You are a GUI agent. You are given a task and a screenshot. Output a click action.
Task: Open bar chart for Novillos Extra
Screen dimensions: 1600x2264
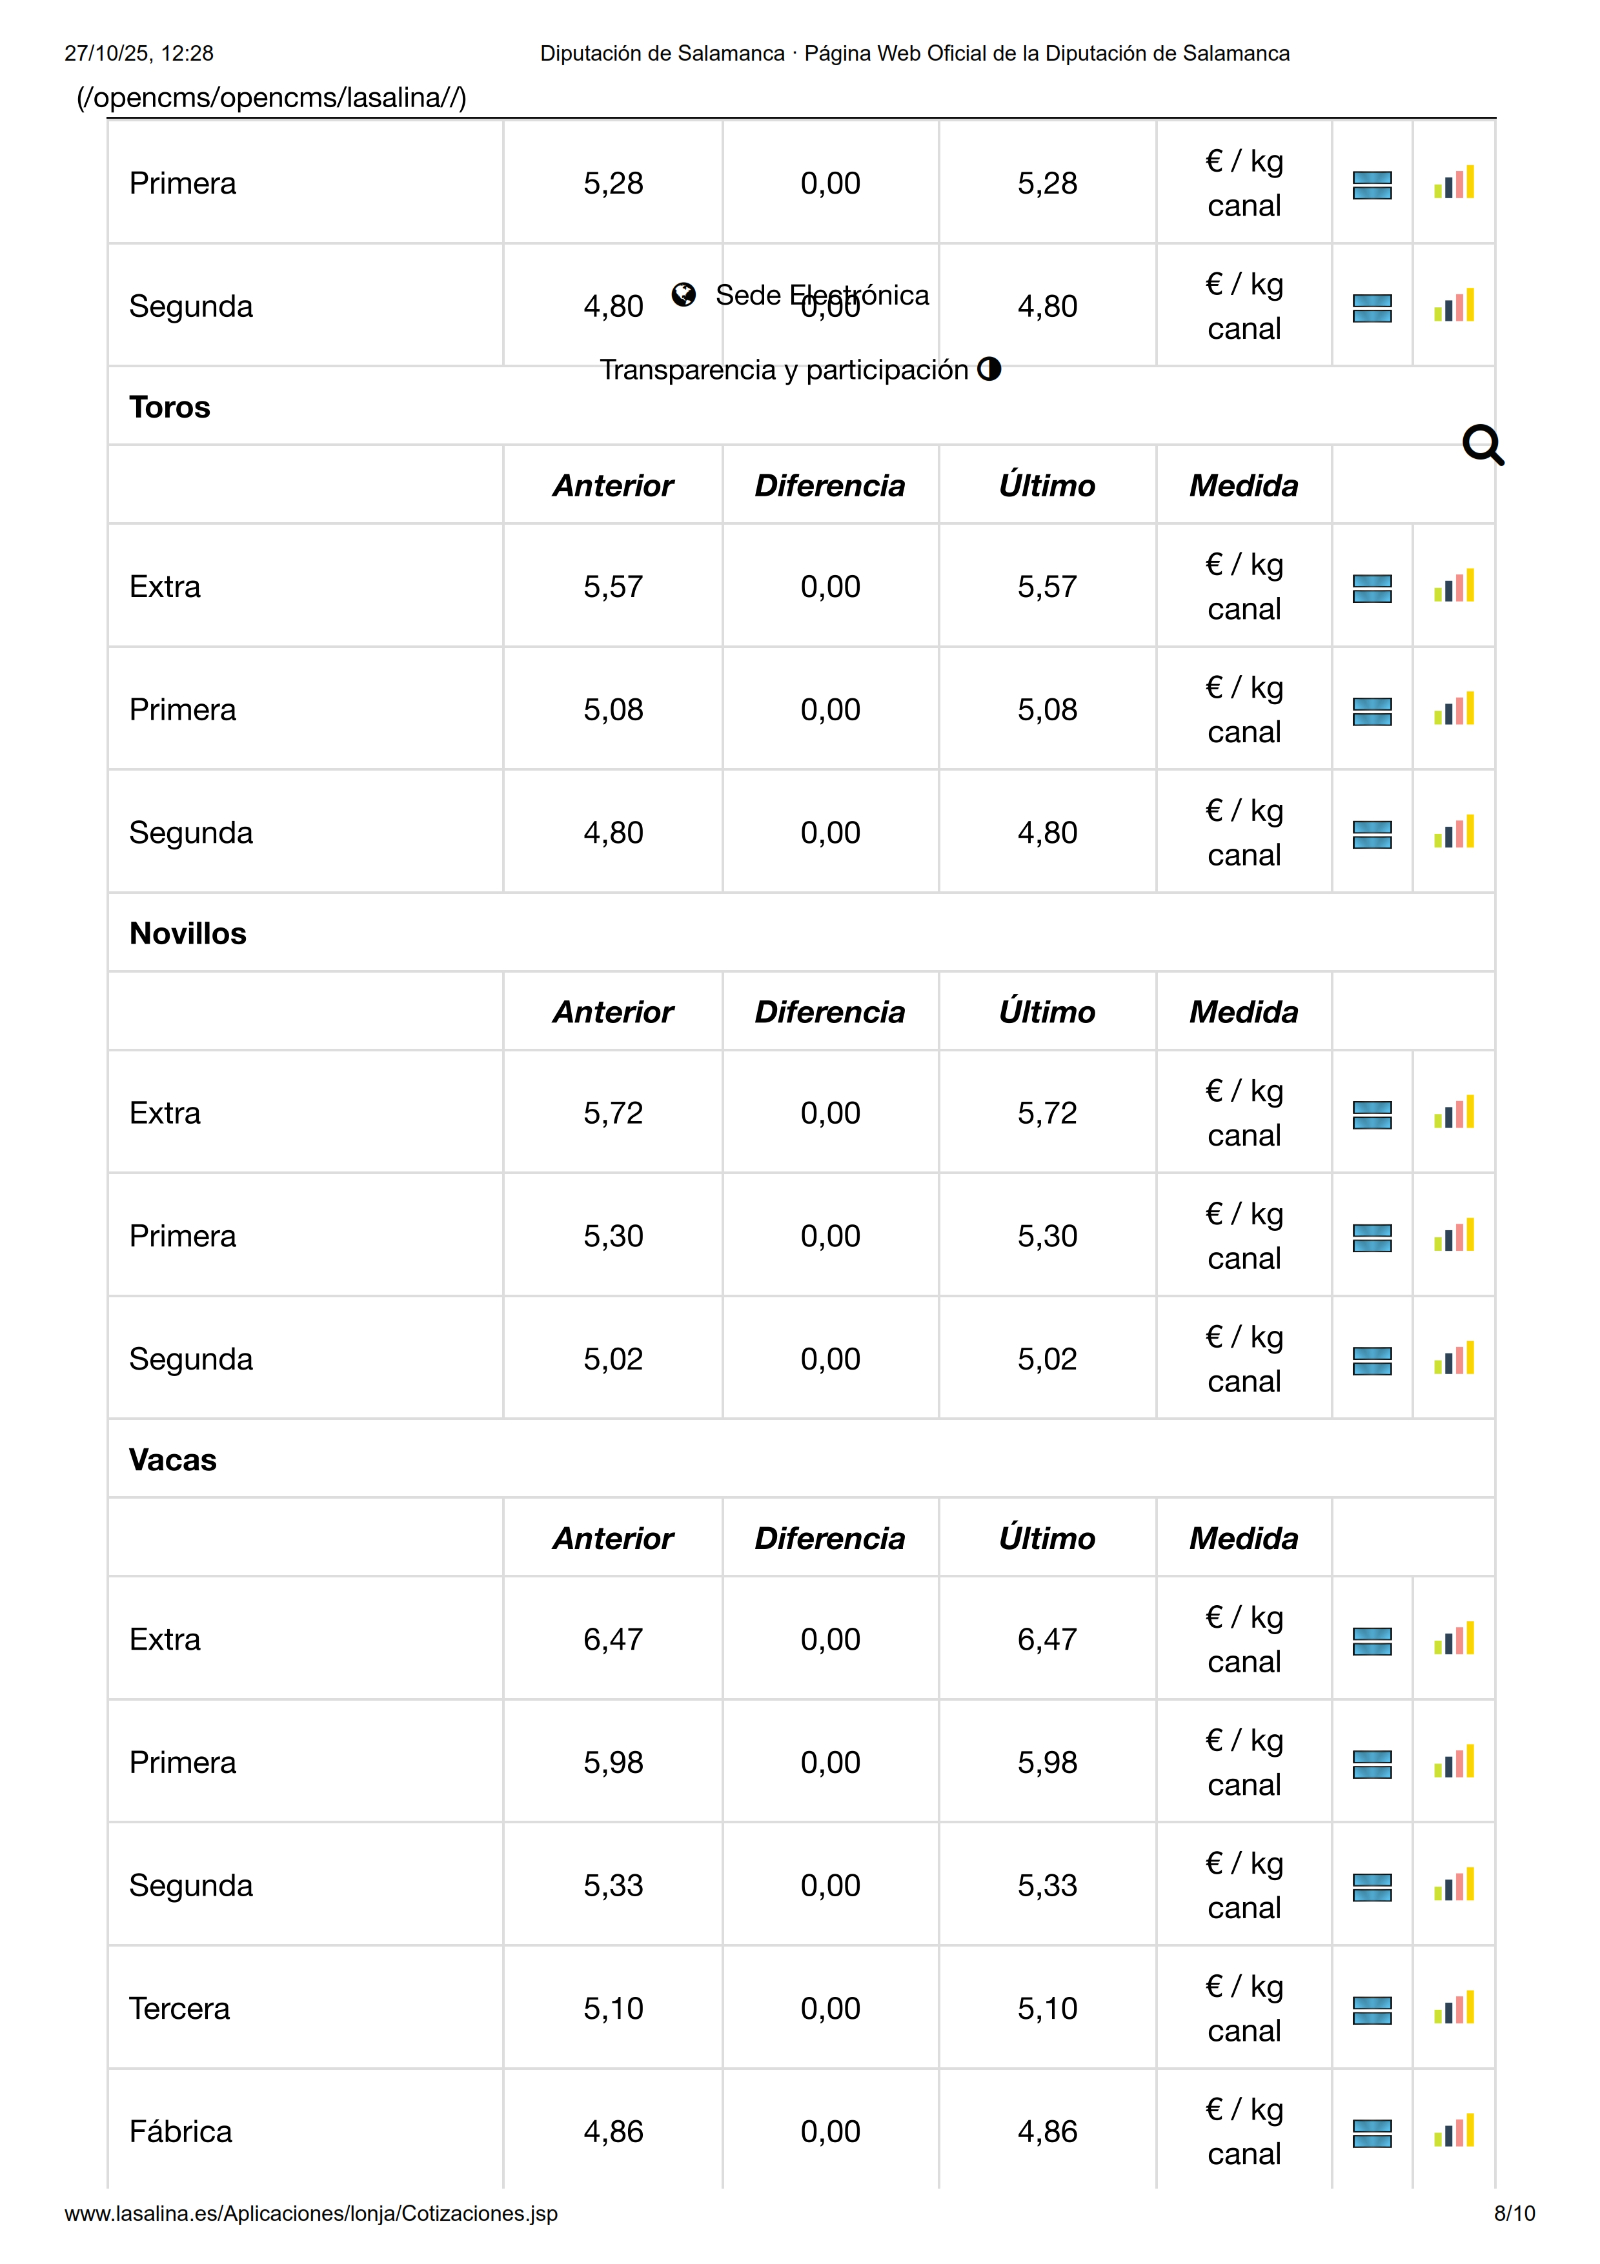(x=1453, y=1112)
